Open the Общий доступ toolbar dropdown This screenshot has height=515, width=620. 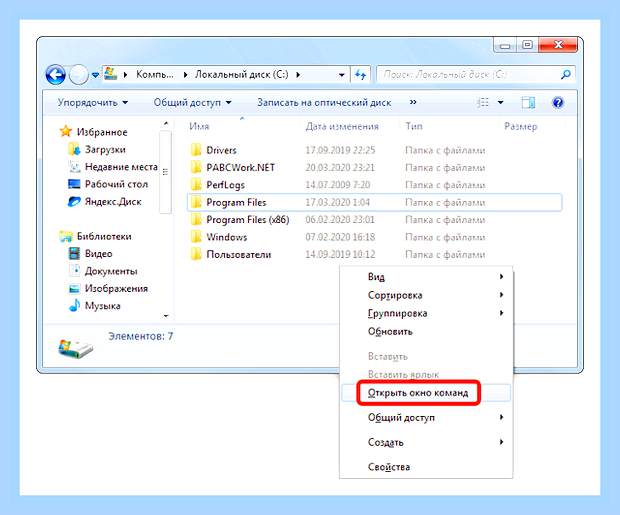click(193, 102)
